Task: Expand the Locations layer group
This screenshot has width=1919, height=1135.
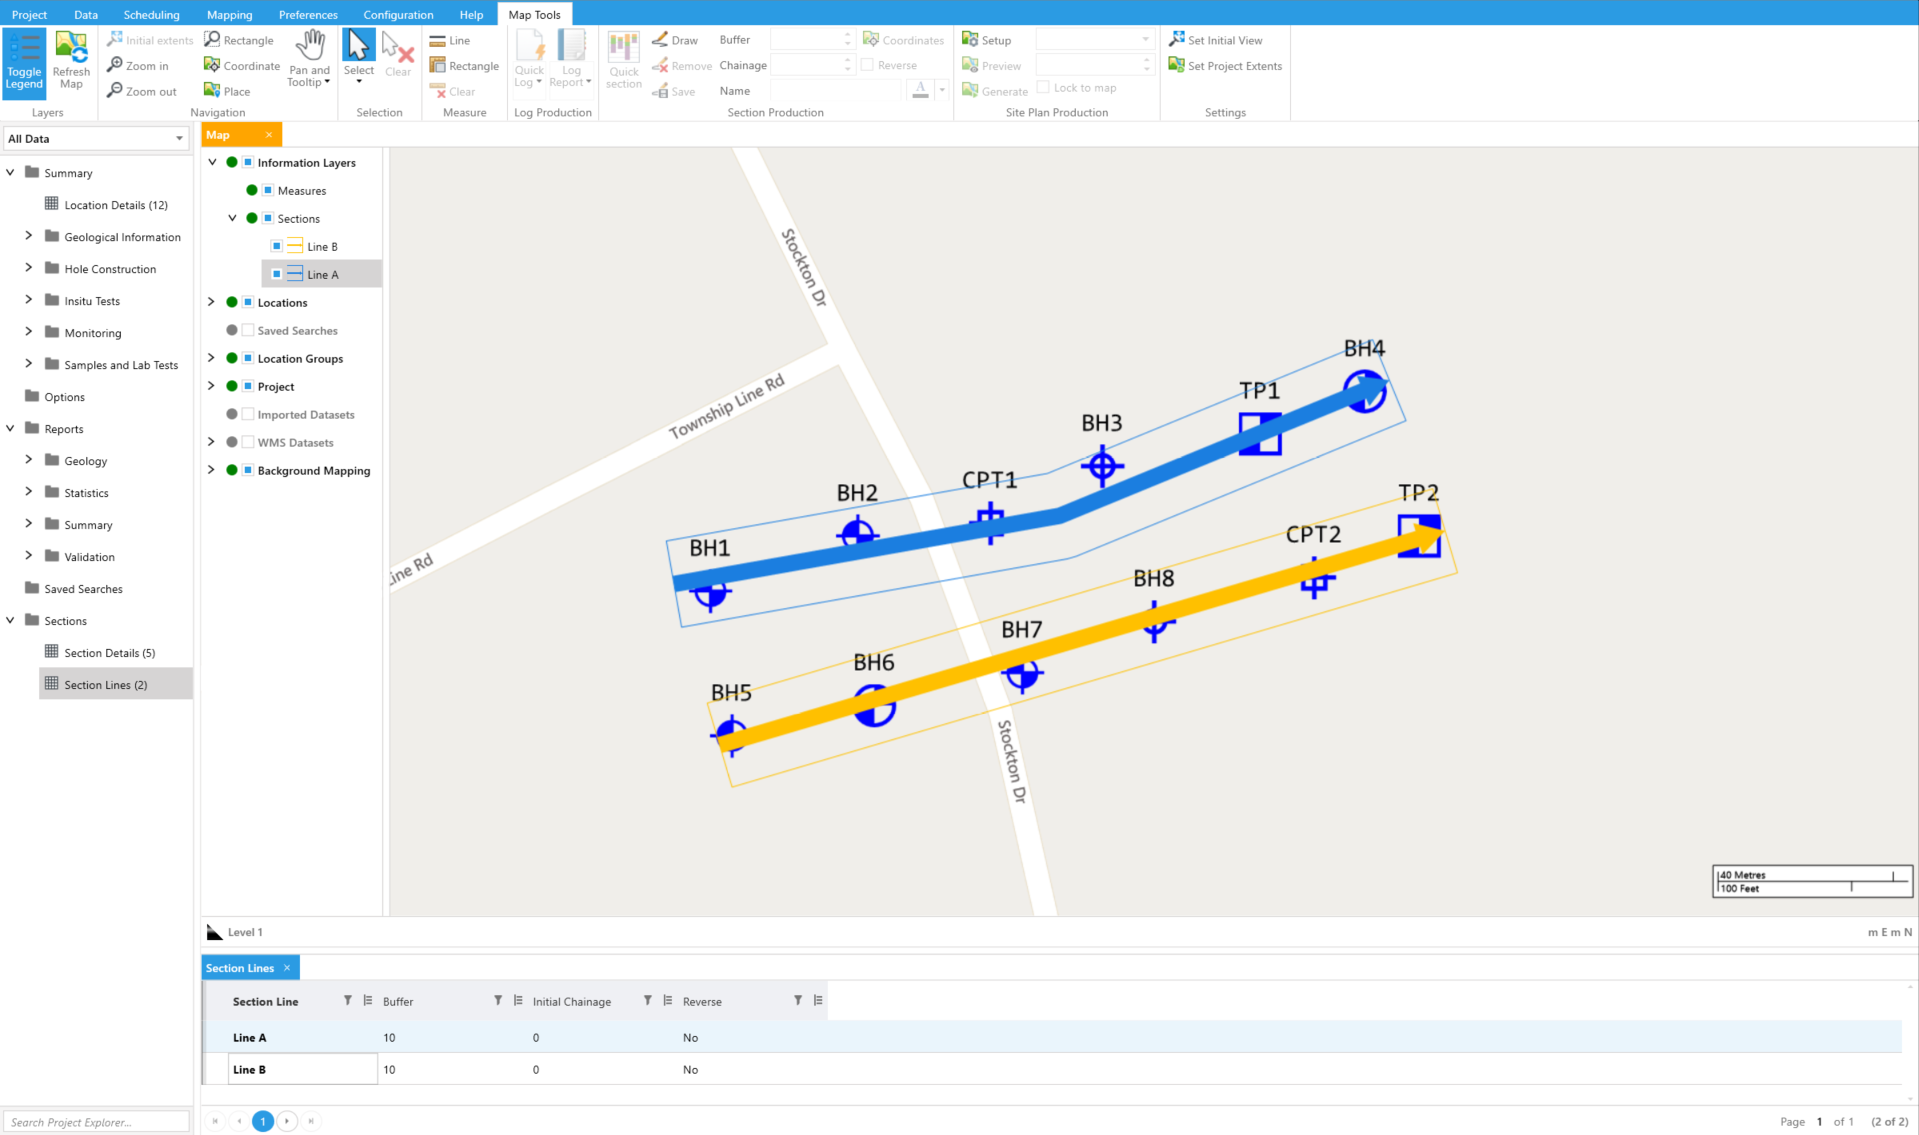Action: (211, 302)
